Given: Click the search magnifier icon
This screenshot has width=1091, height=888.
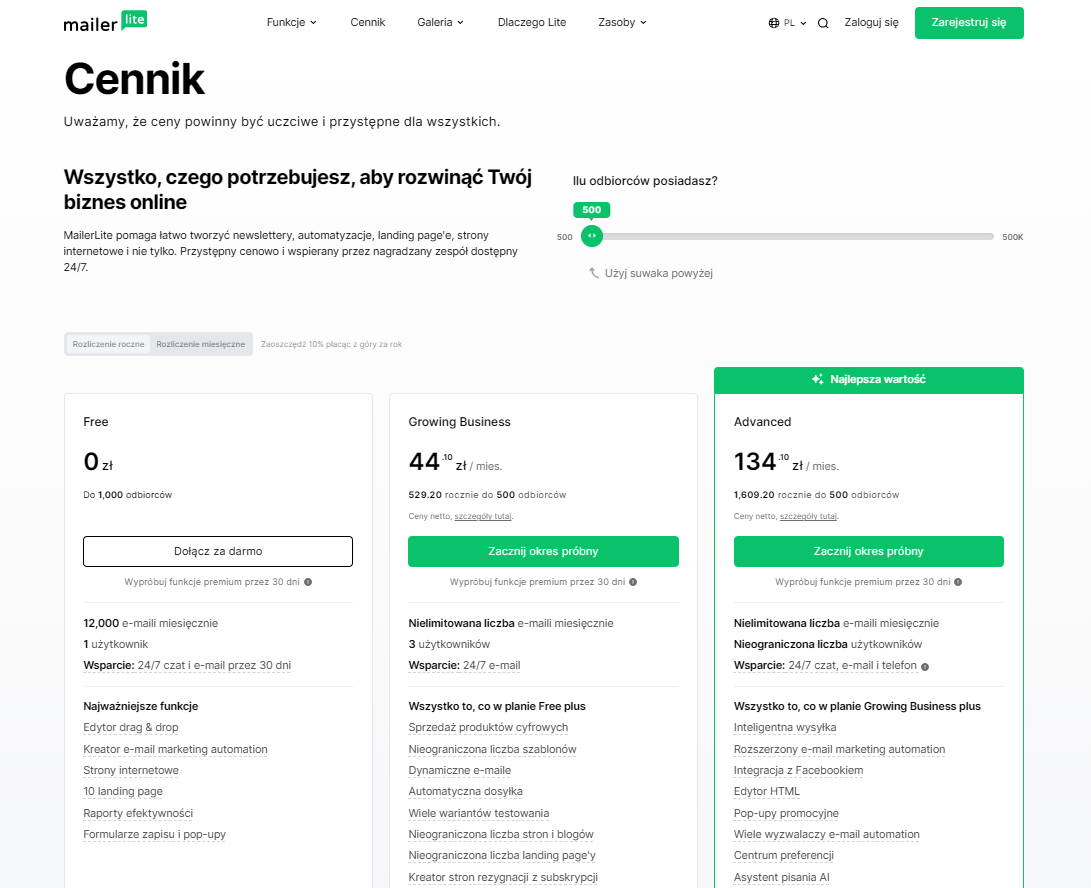Looking at the screenshot, I should (823, 22).
